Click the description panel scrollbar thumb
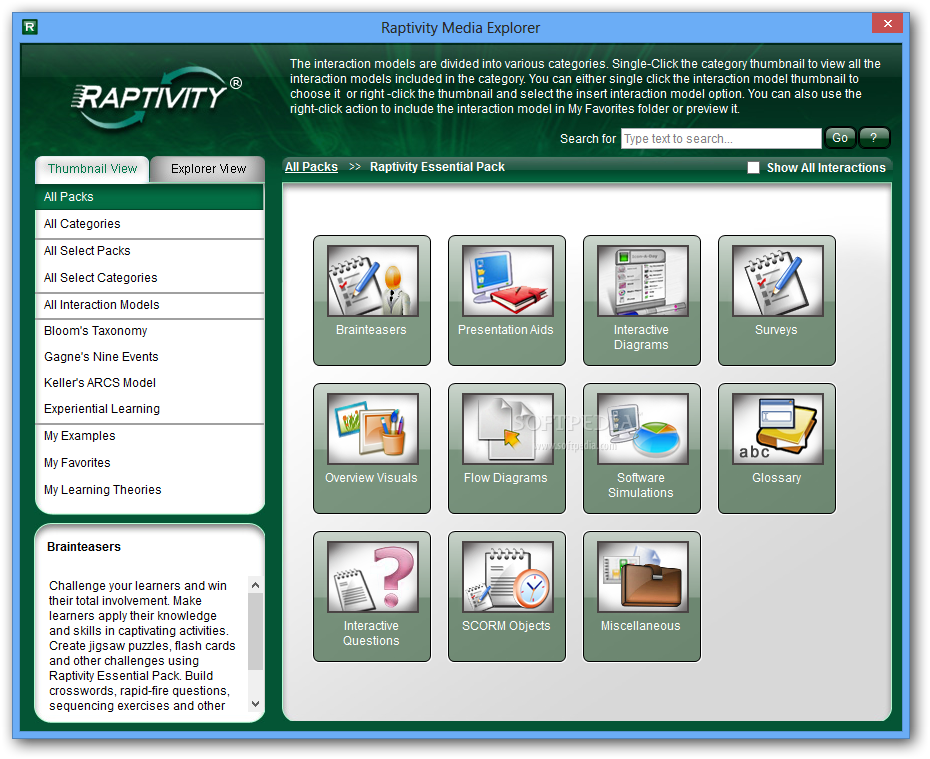Viewport: 930px width, 759px height. click(256, 630)
